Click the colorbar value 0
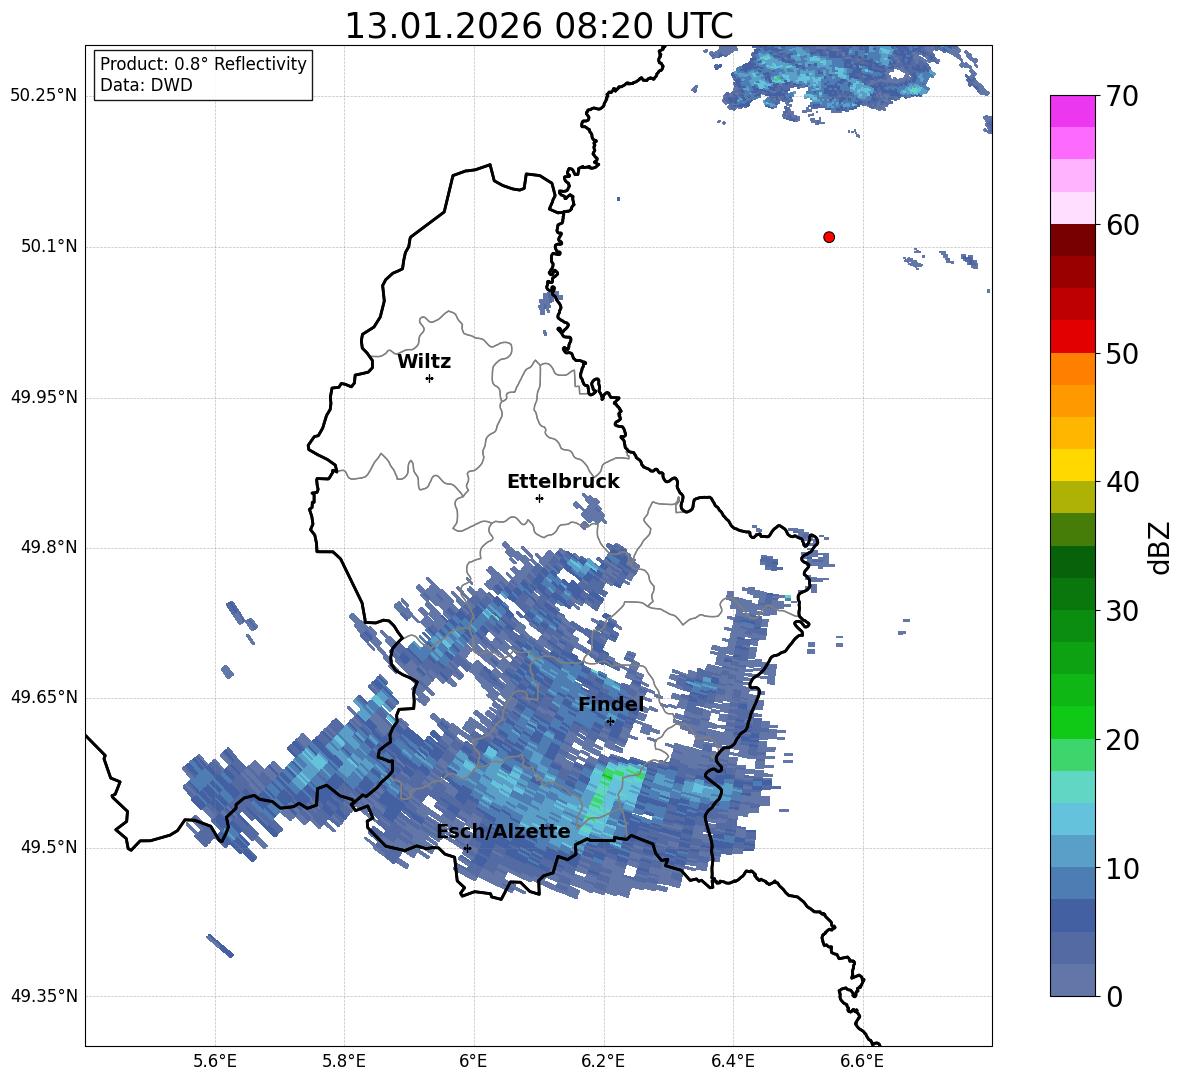 (1114, 996)
